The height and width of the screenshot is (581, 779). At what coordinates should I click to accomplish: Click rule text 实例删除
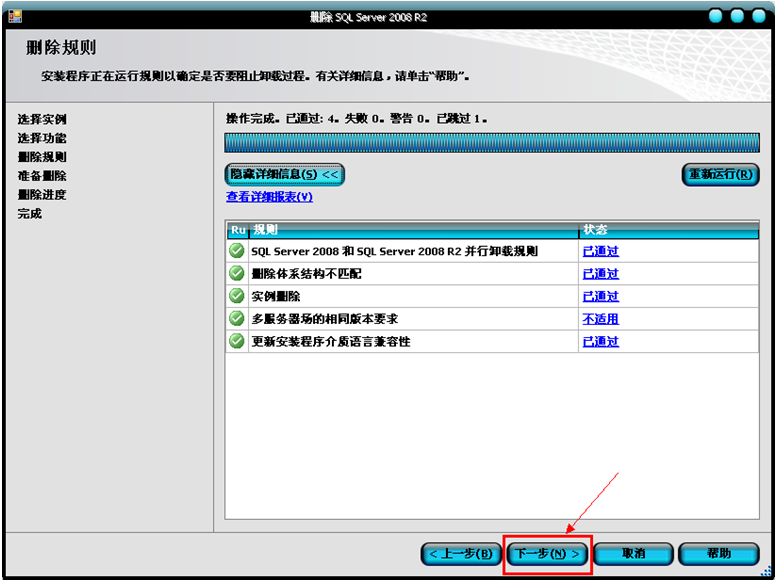275,297
